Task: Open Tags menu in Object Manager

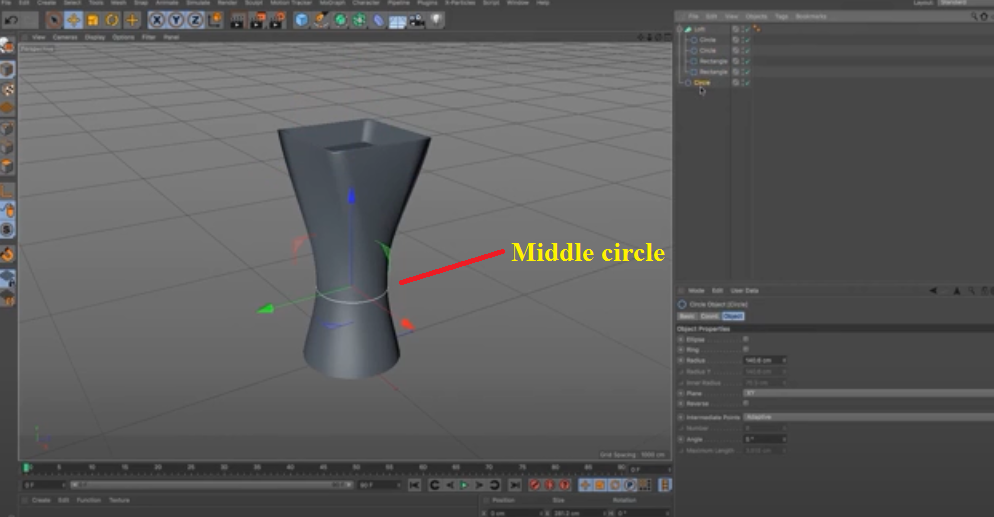Action: (781, 16)
